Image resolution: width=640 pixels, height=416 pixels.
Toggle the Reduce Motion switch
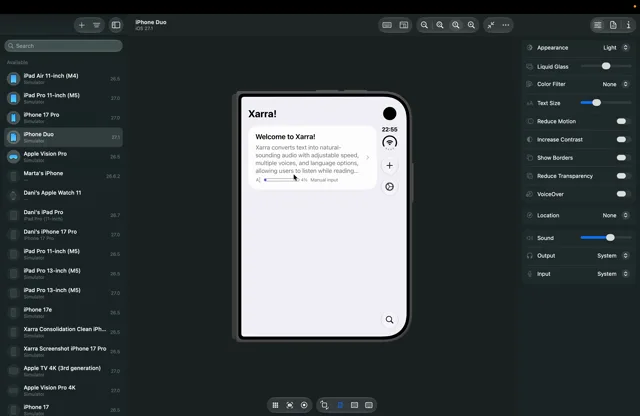[622, 121]
